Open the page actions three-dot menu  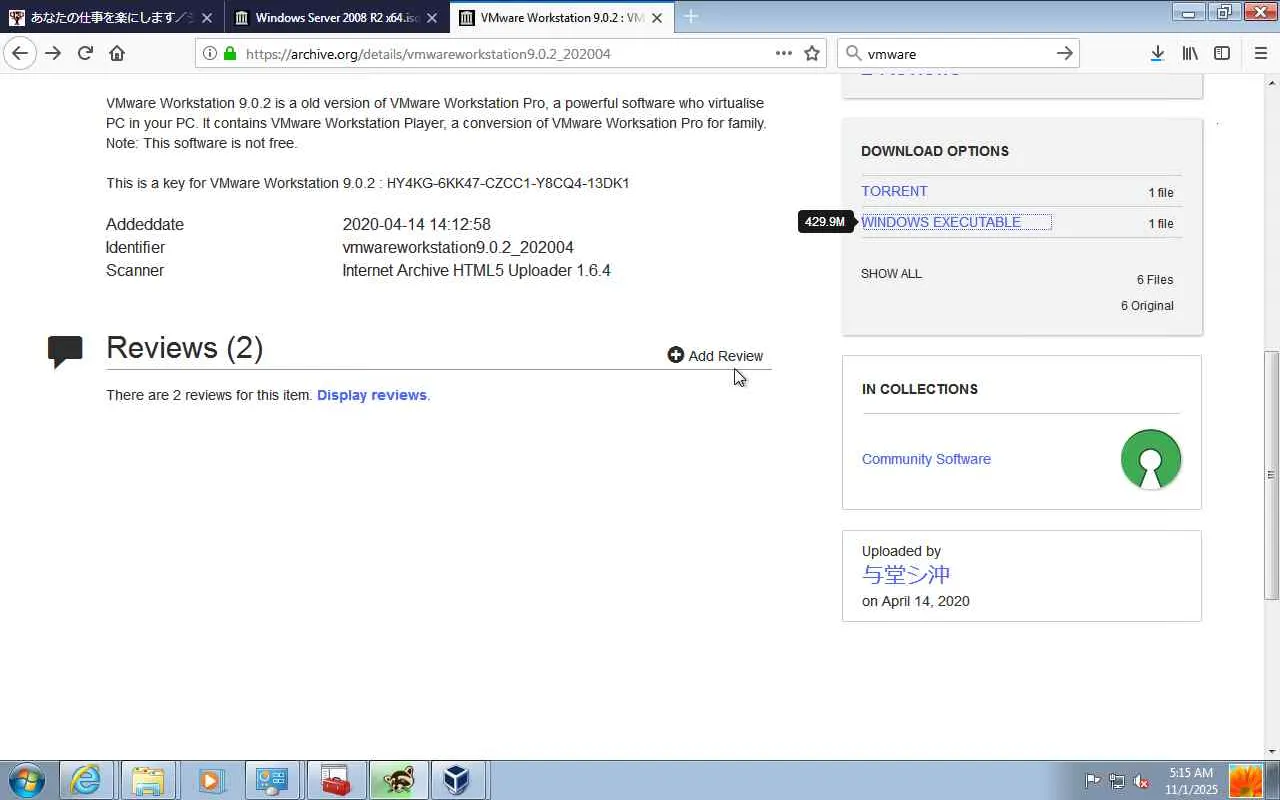784,54
